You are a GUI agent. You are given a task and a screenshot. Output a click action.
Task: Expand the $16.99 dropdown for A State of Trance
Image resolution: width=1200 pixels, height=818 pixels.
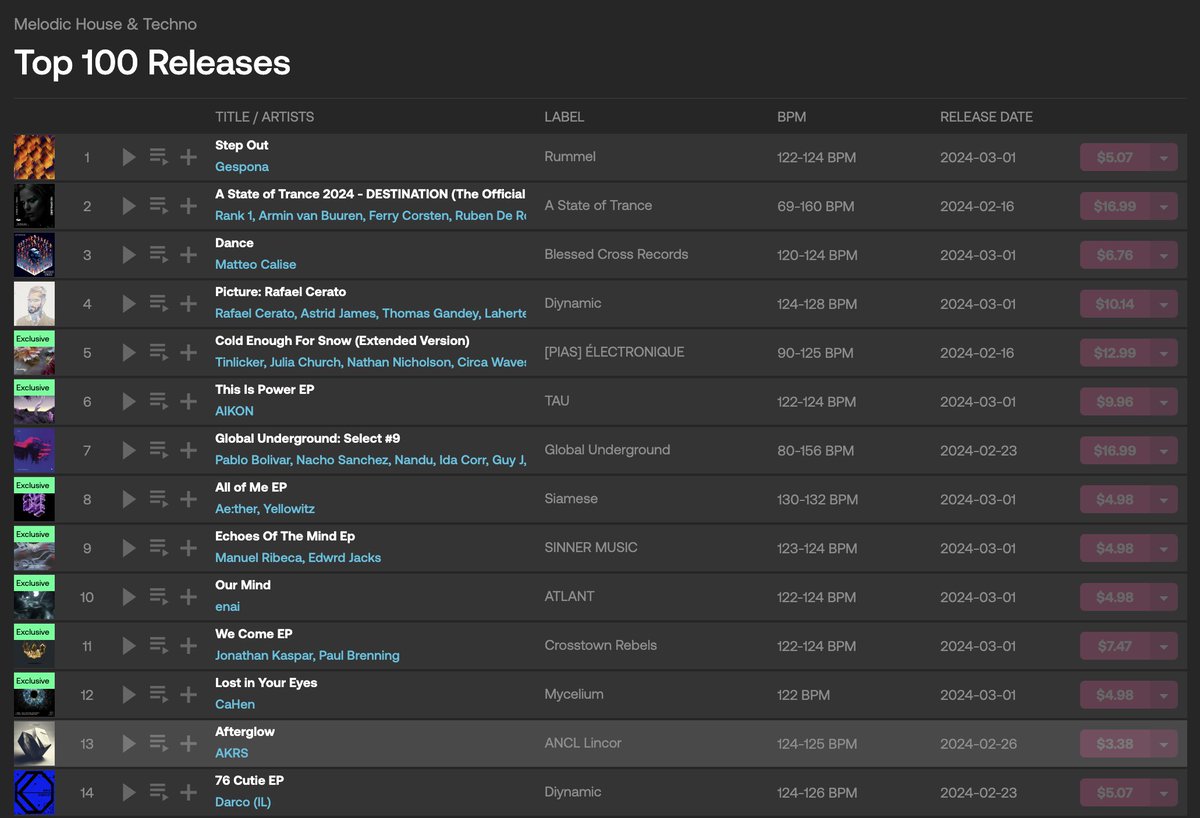(1165, 205)
